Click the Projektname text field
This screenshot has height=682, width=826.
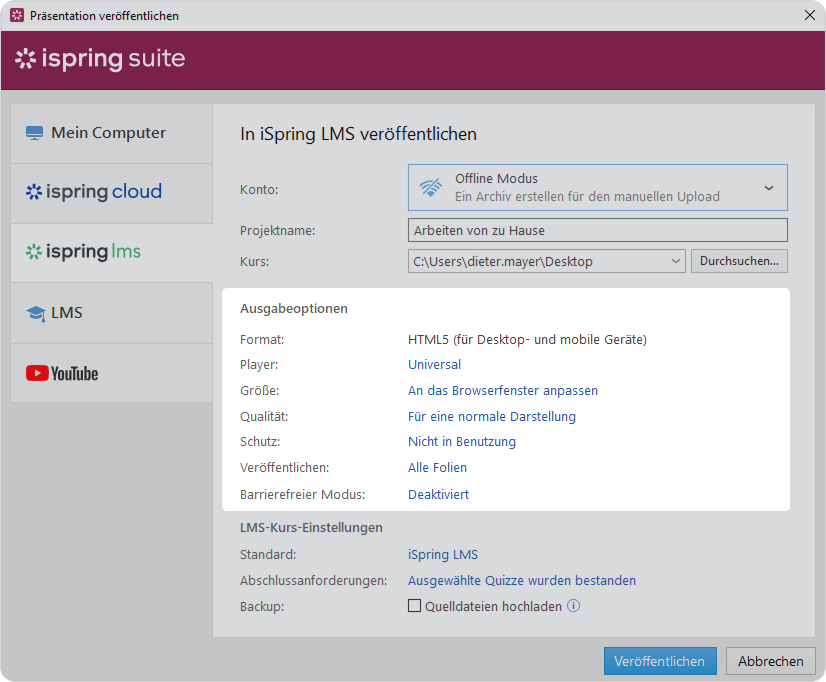pos(597,231)
